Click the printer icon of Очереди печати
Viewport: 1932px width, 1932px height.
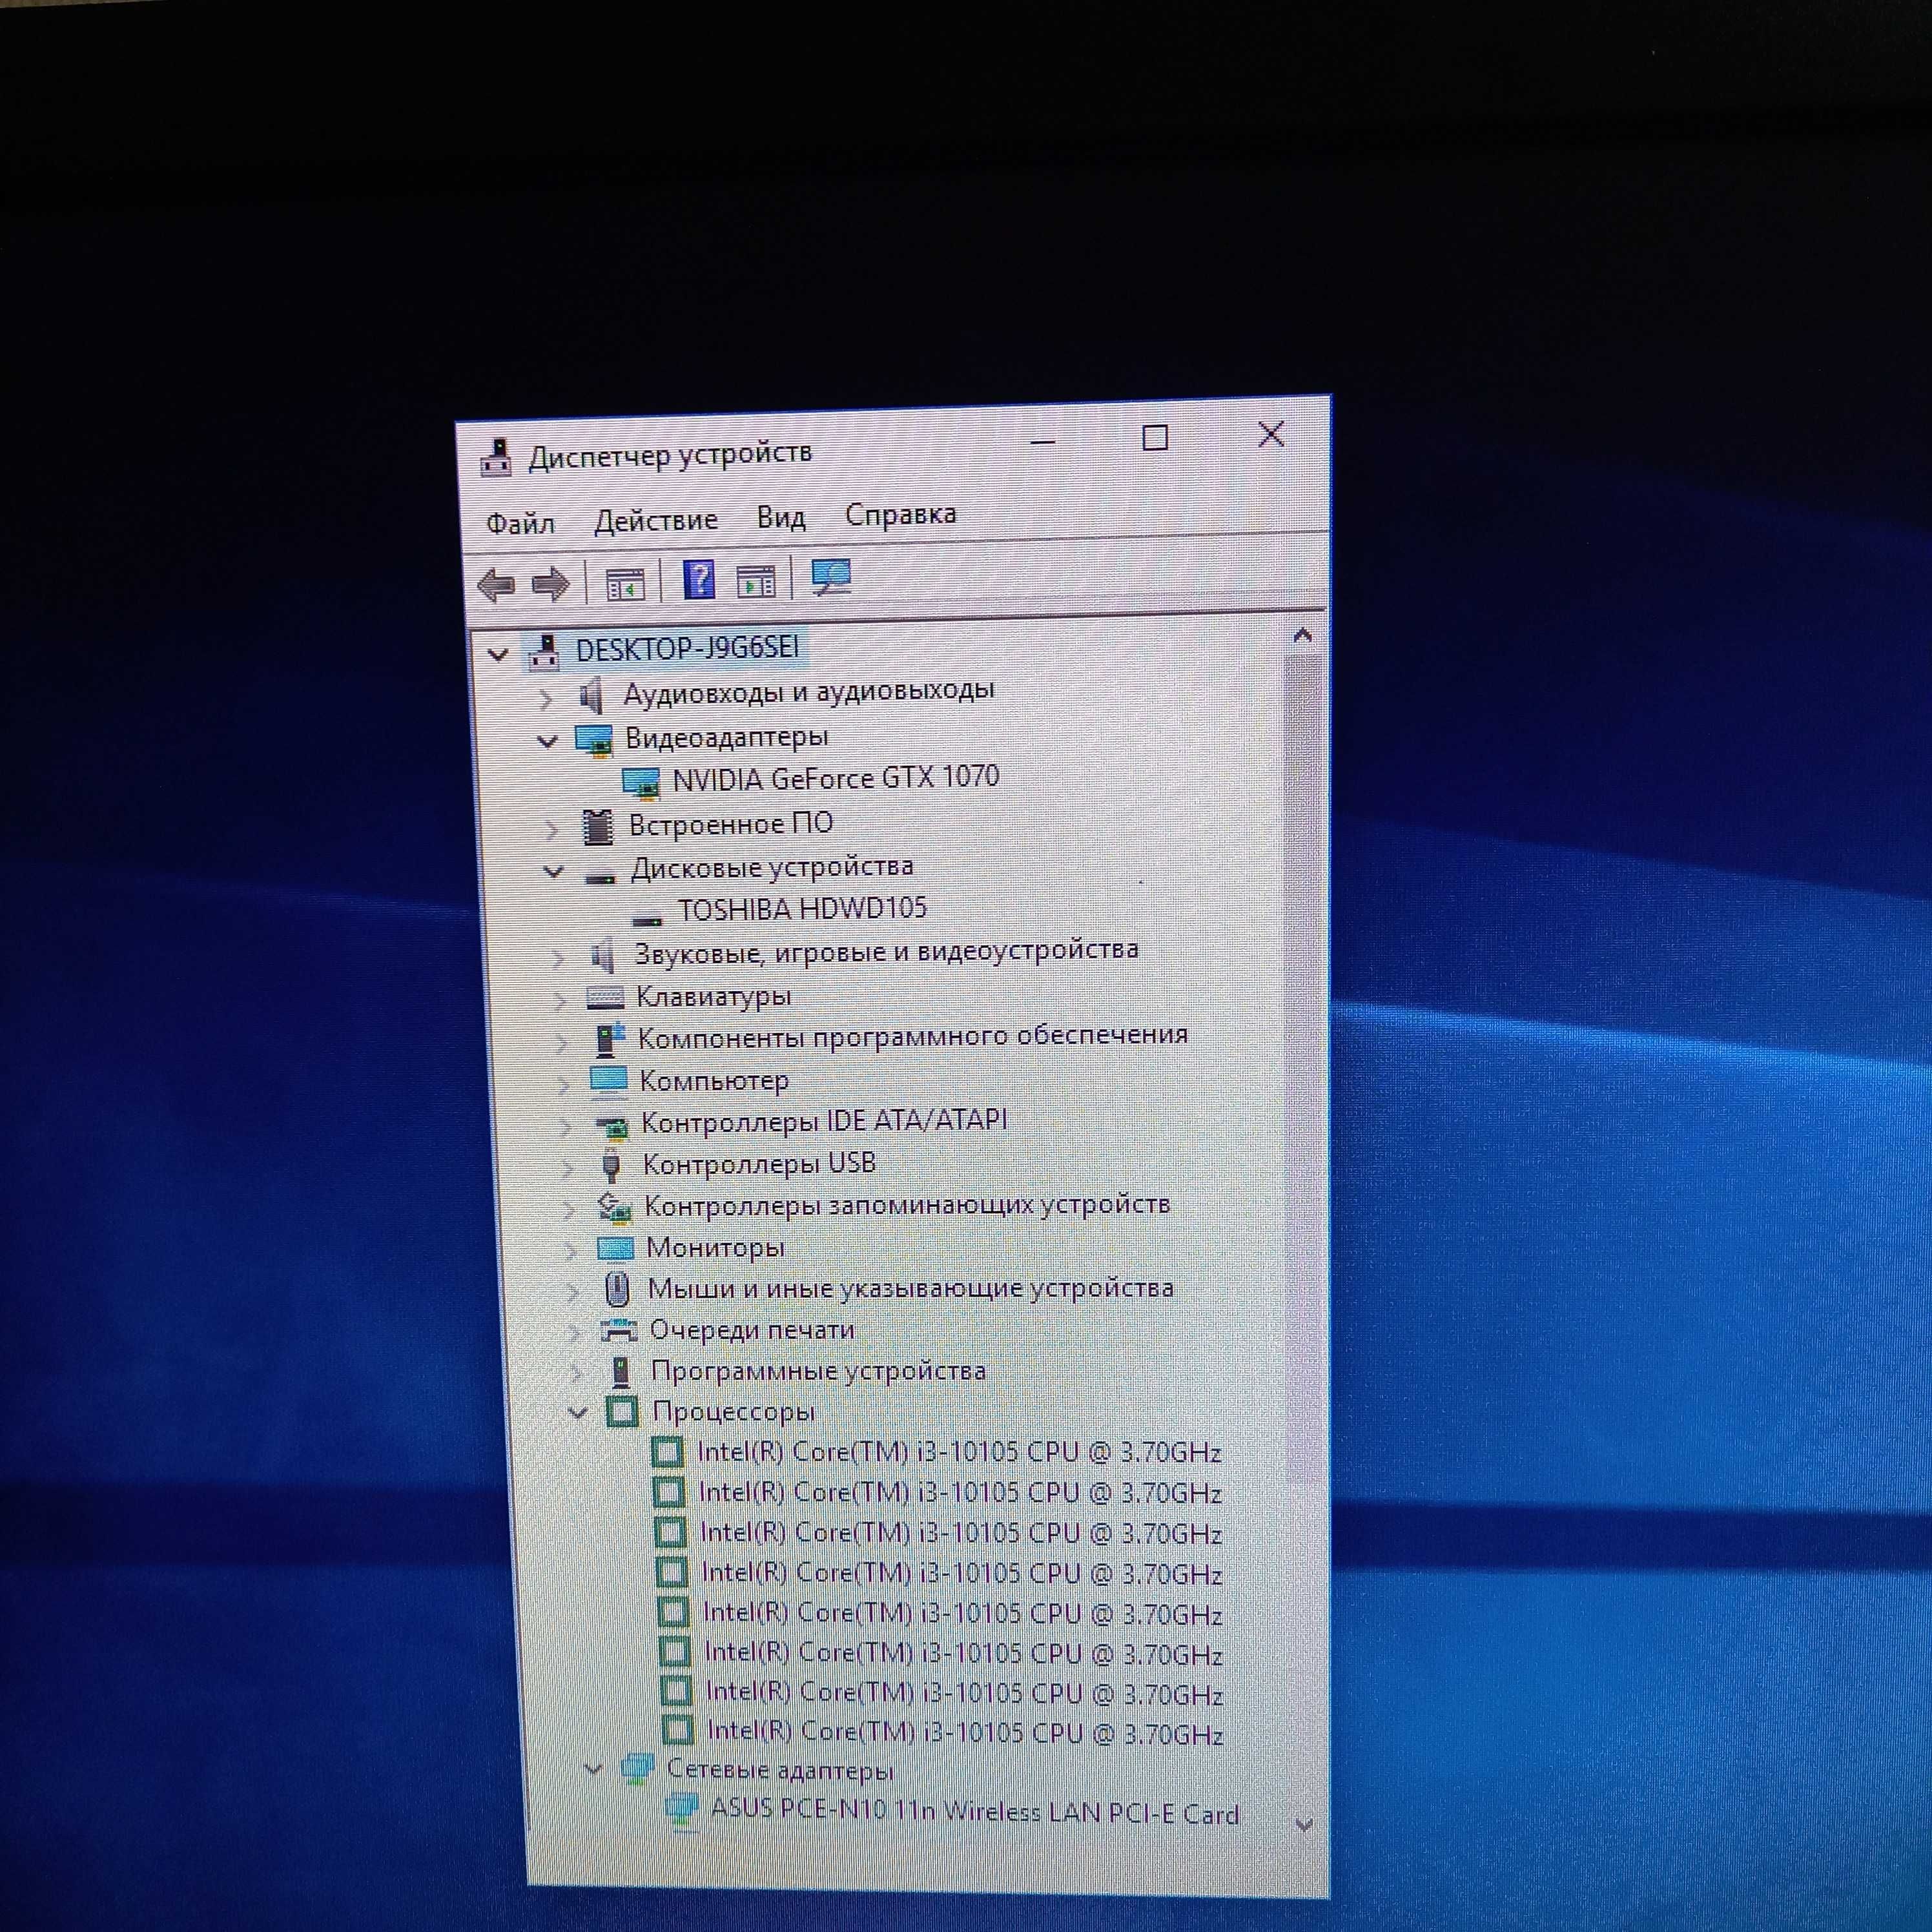coord(619,1331)
